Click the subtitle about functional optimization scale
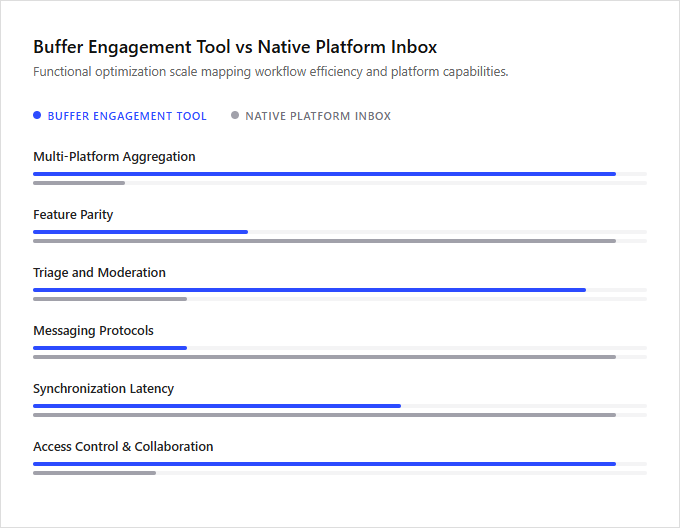The width and height of the screenshot is (680, 528). pyautogui.click(x=271, y=72)
